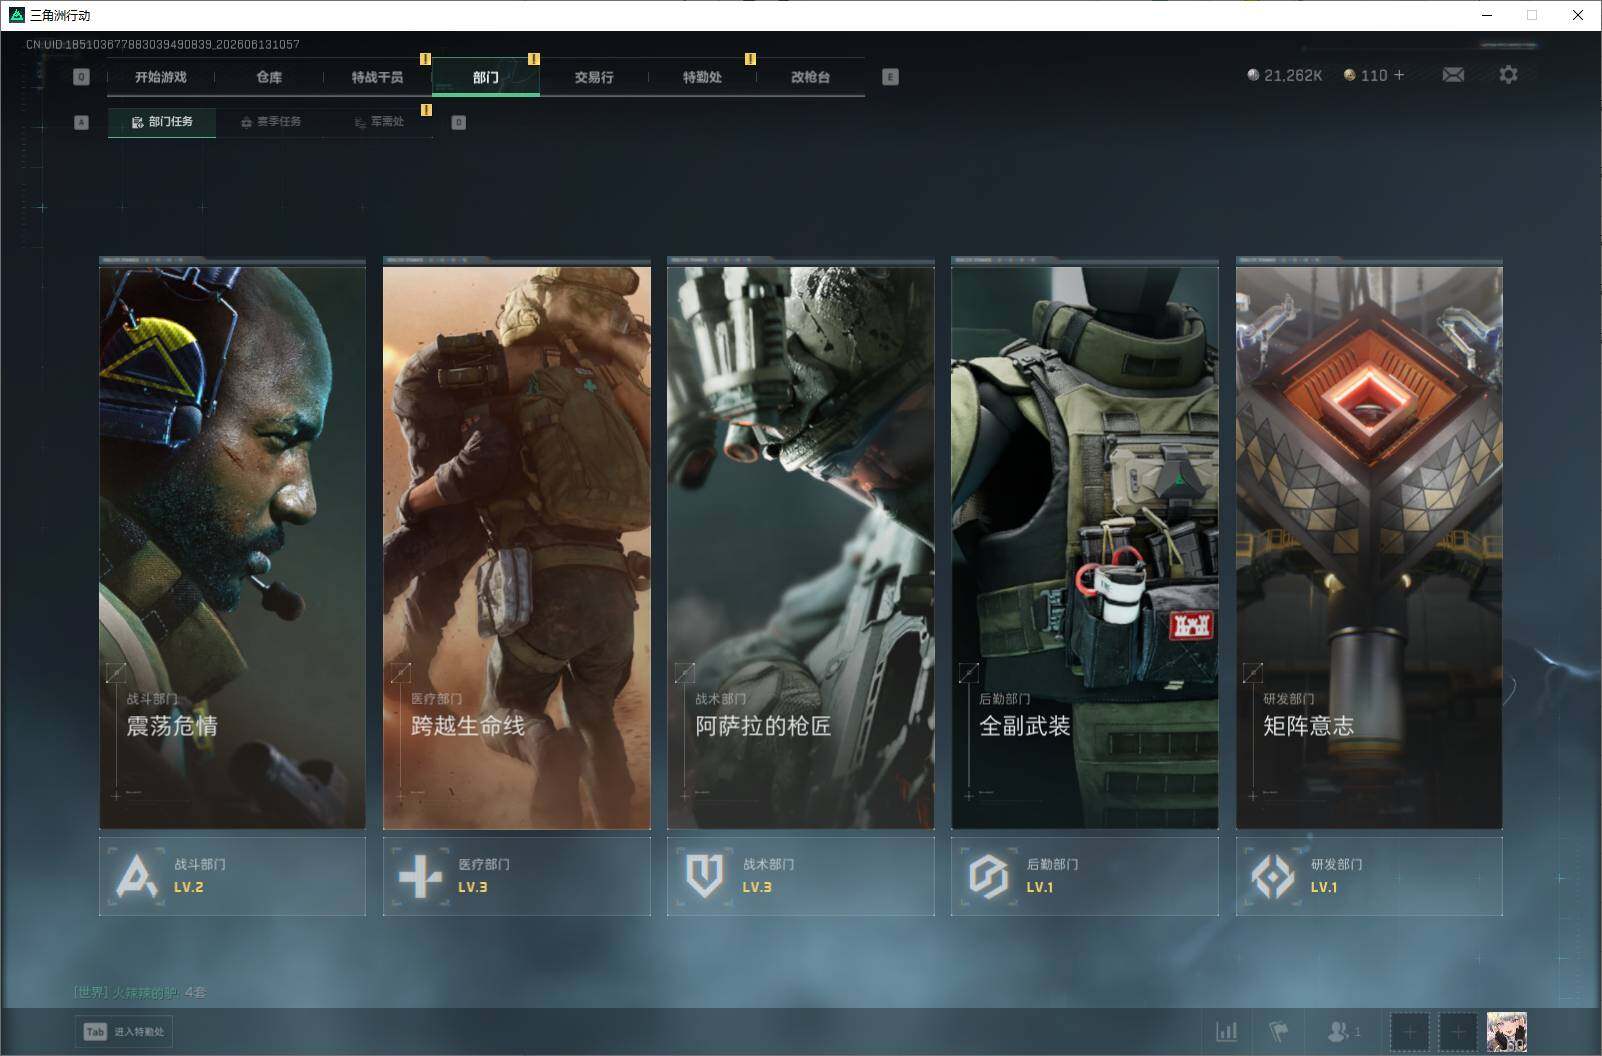Open the 震荡危情 combat department card
Viewport: 1602px width, 1056px height.
pyautogui.click(x=232, y=543)
